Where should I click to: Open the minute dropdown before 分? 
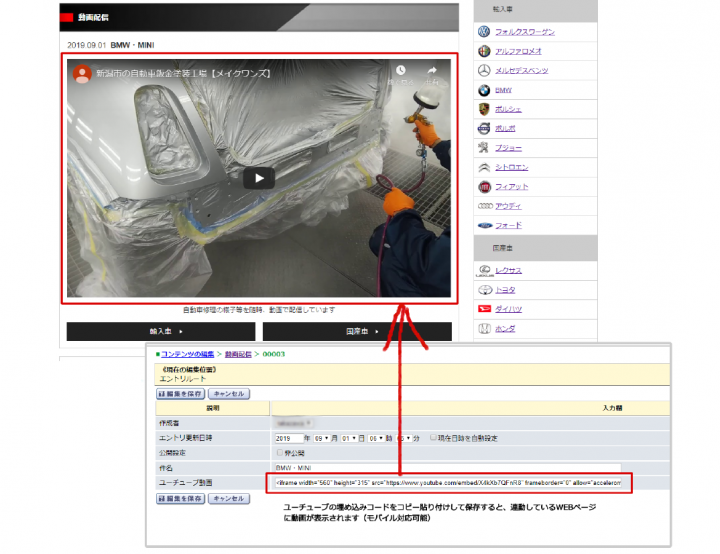point(403,438)
